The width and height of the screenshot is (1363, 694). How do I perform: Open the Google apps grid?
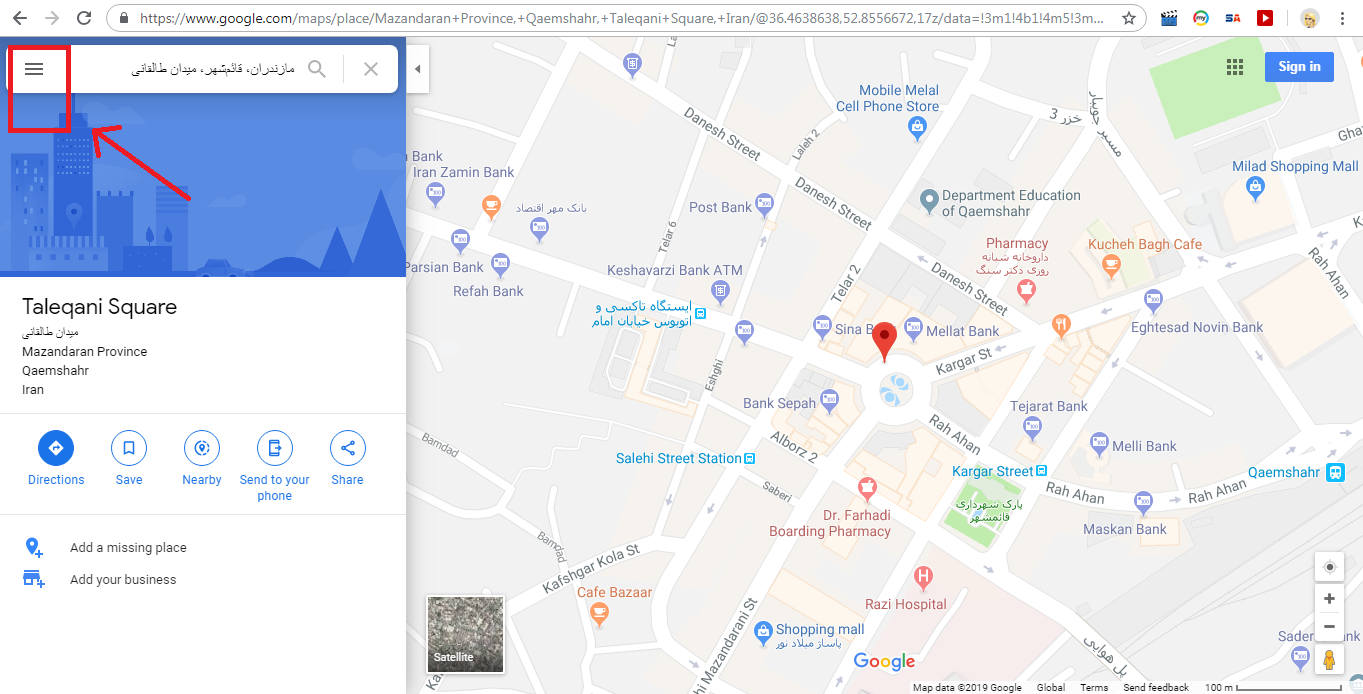pos(1235,67)
